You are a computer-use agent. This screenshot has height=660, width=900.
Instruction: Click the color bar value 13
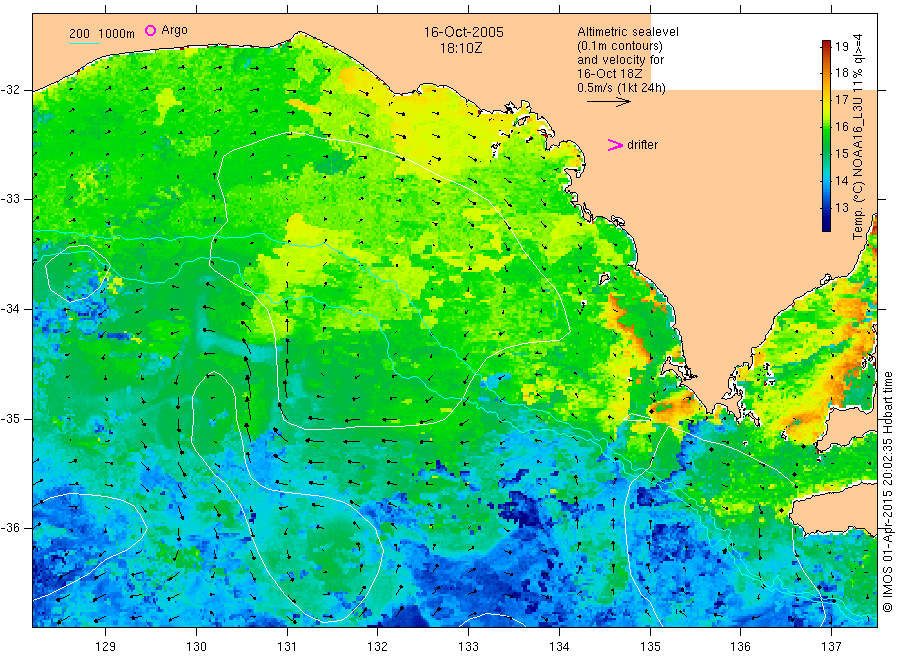(841, 208)
